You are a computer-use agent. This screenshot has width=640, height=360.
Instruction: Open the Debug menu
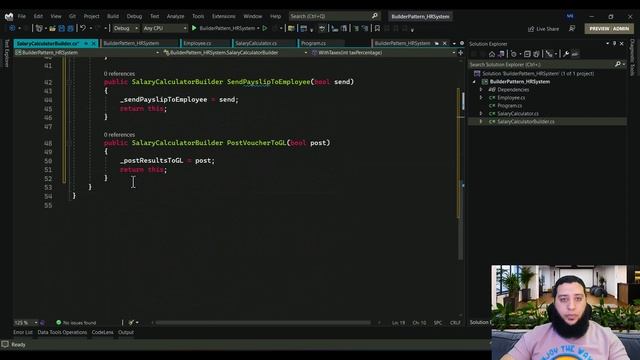[x=134, y=16]
